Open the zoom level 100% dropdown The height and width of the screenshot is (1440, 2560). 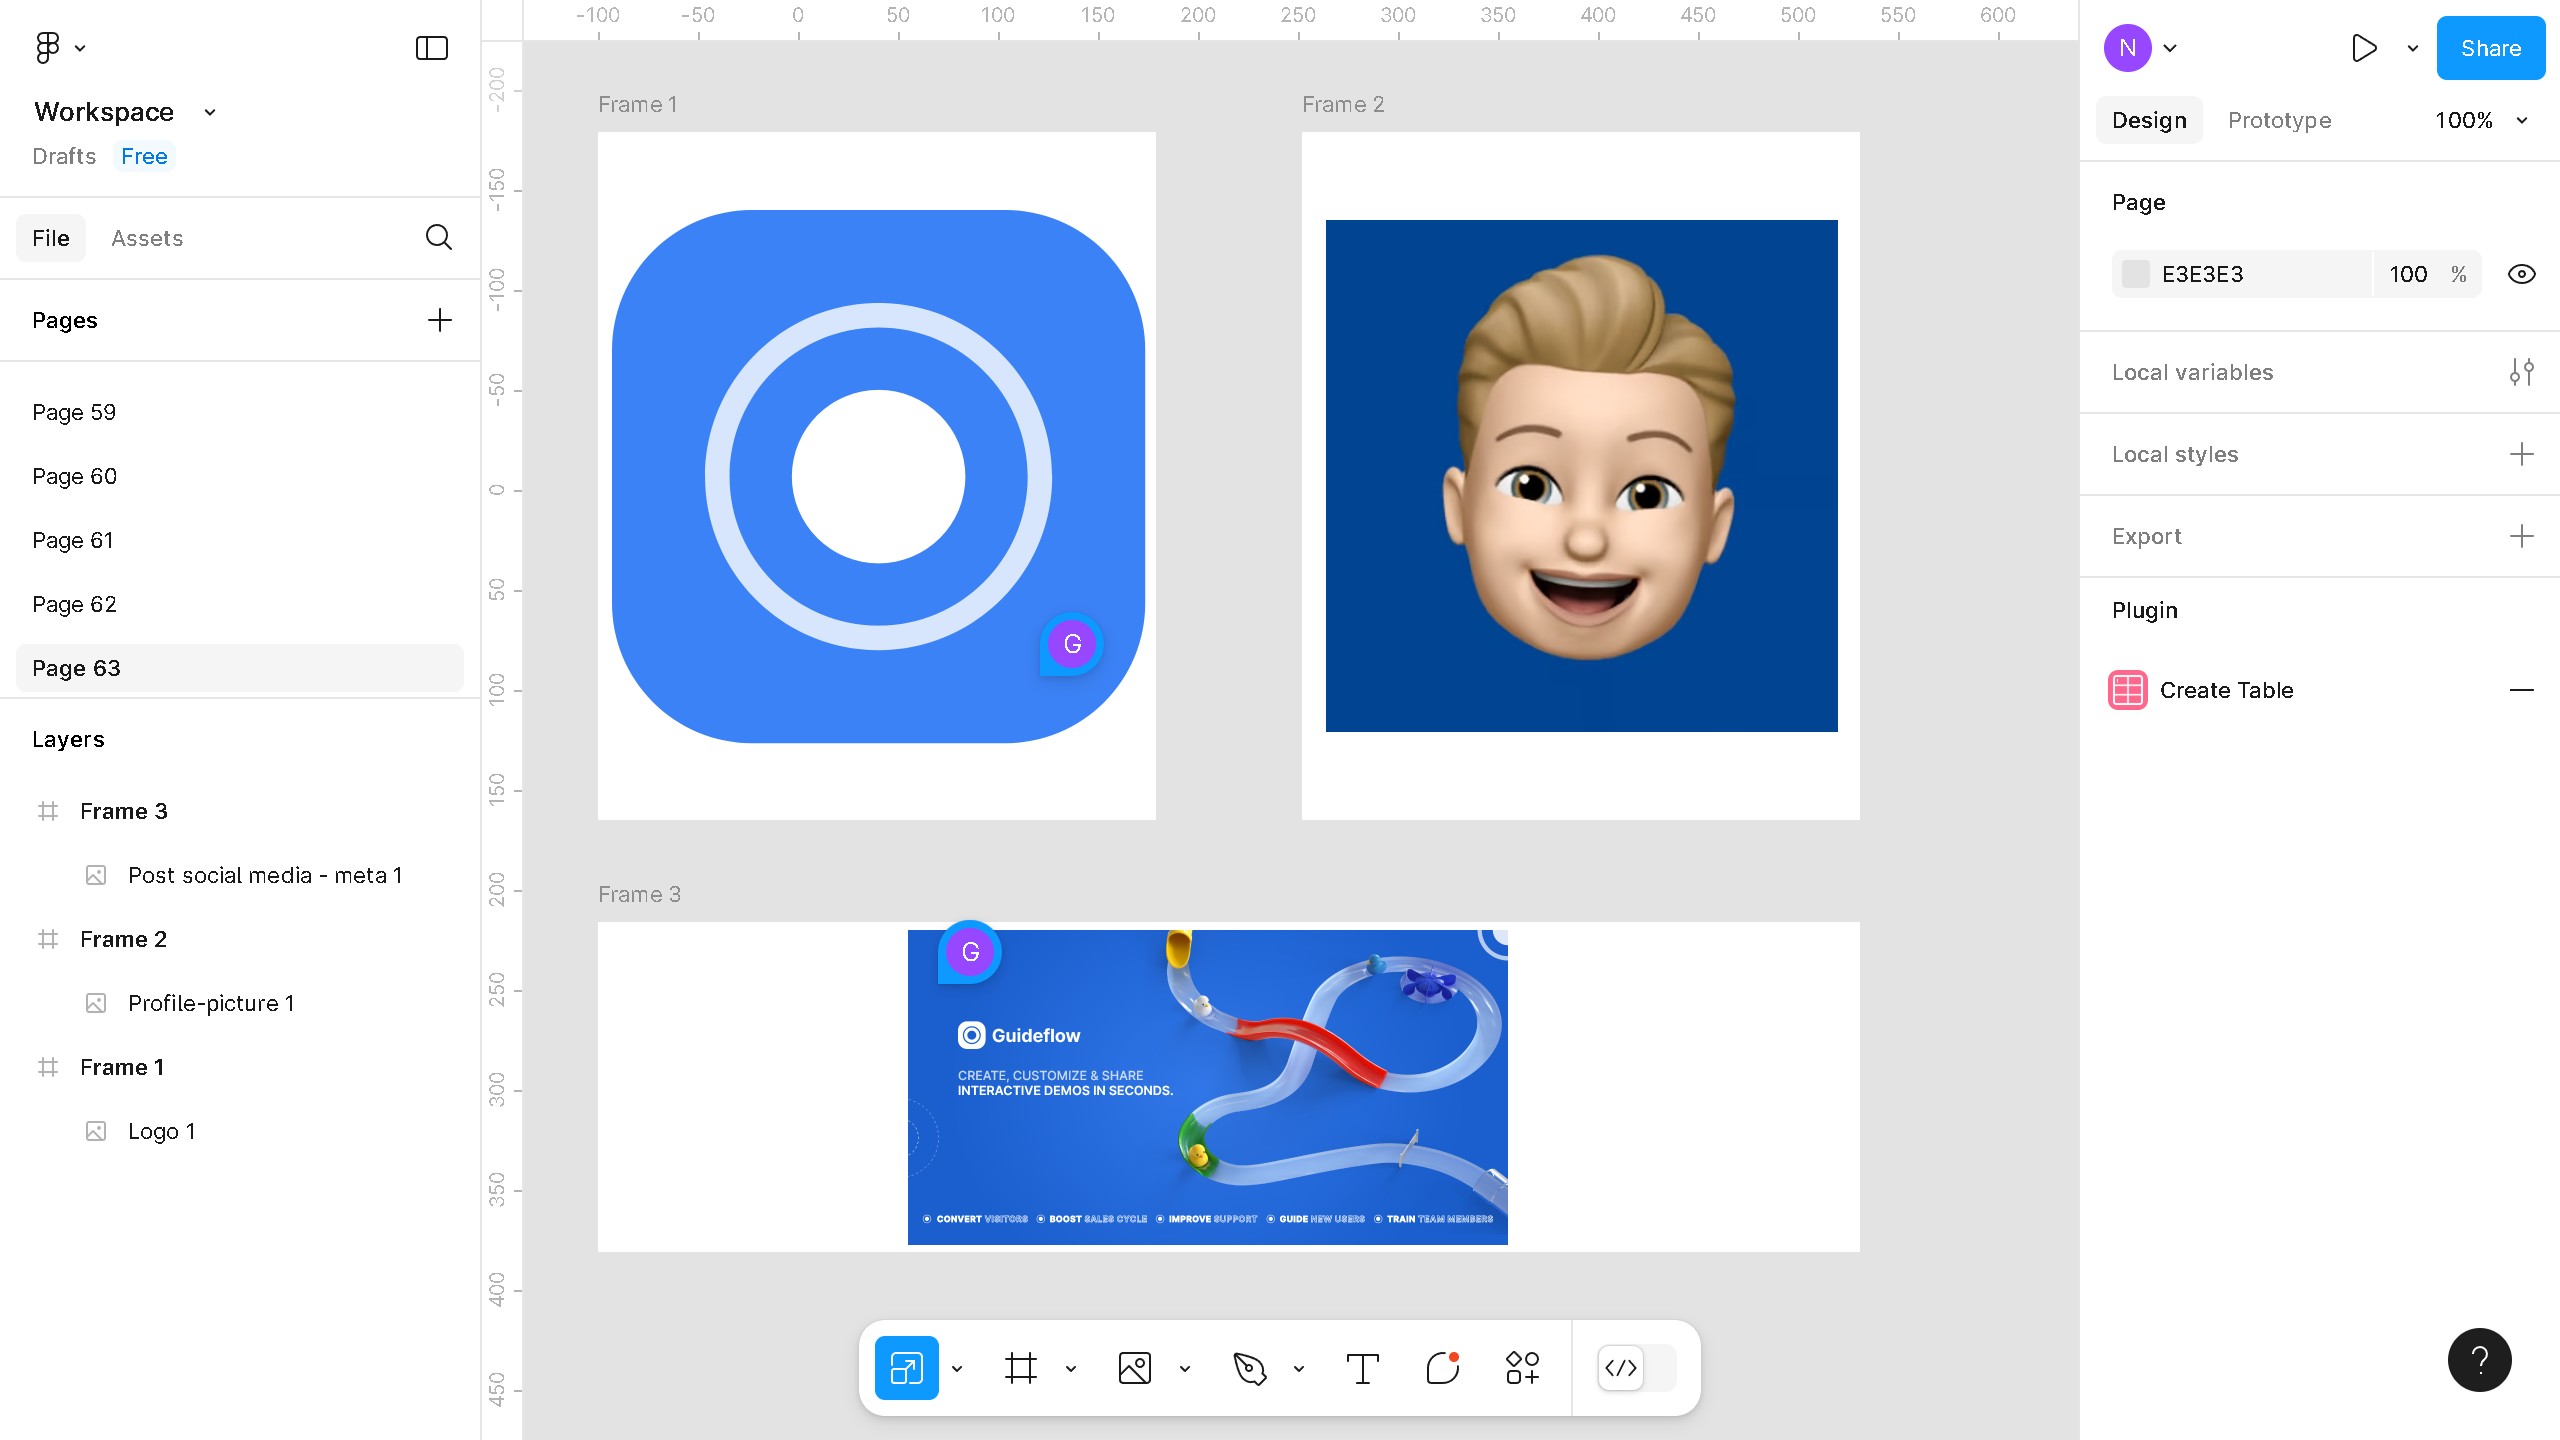[x=2480, y=120]
